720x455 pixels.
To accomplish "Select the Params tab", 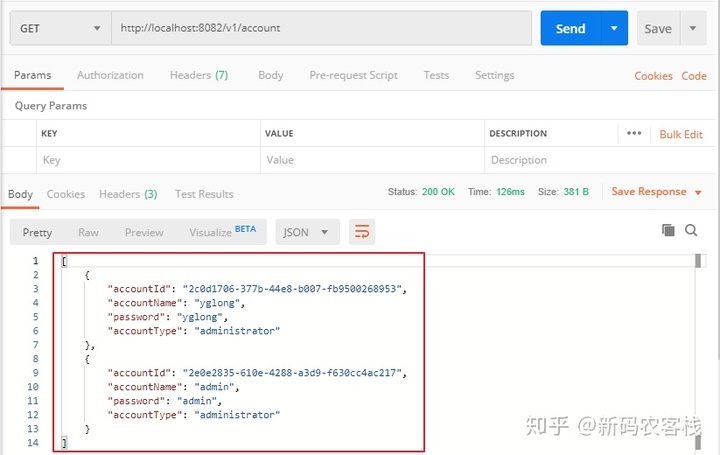I will 33,75.
